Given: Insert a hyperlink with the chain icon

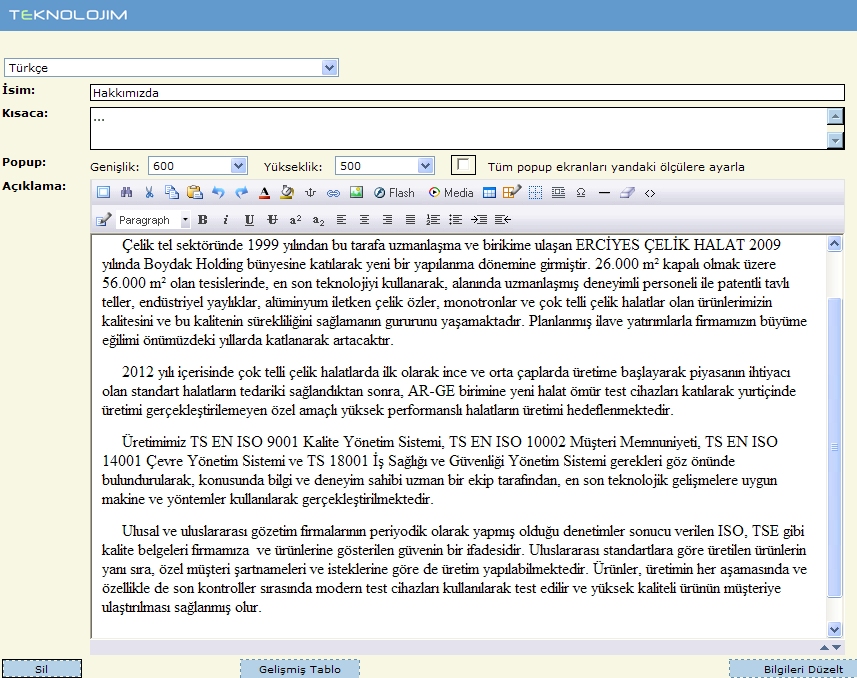Looking at the screenshot, I should [x=333, y=192].
